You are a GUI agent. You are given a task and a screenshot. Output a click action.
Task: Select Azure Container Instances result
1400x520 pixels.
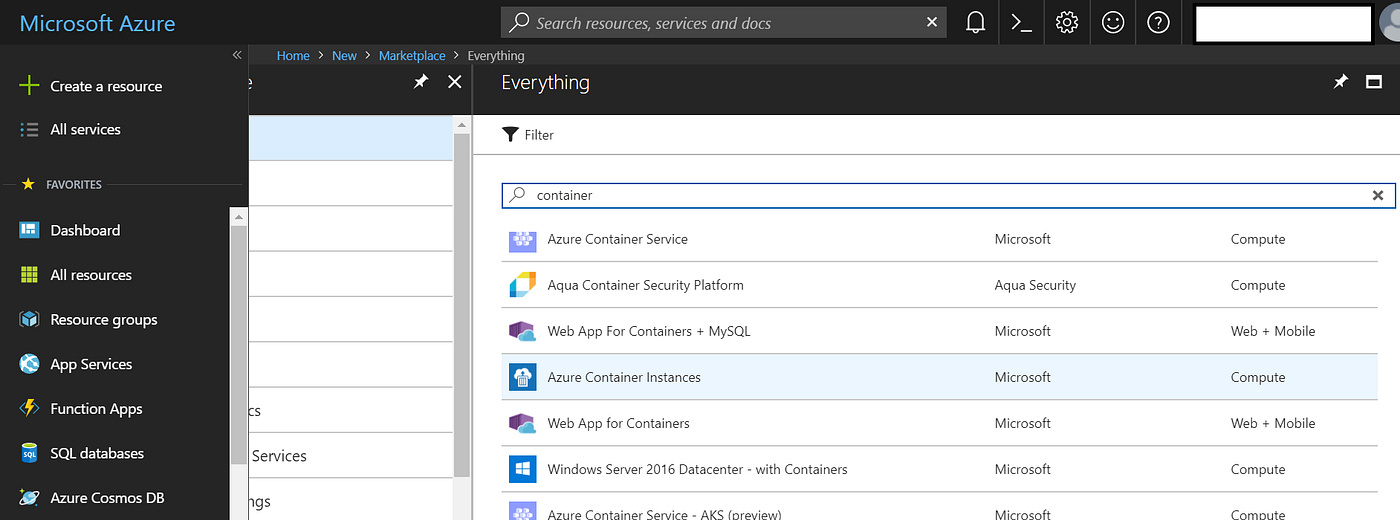[x=939, y=377]
